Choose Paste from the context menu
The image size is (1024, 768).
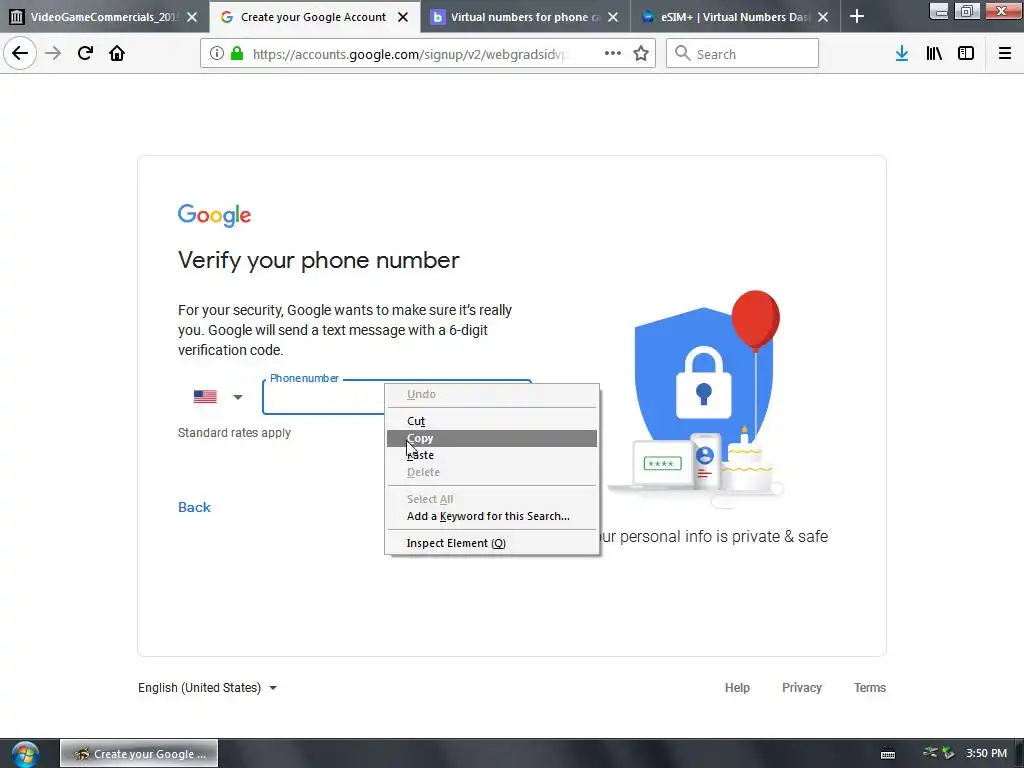click(492, 455)
